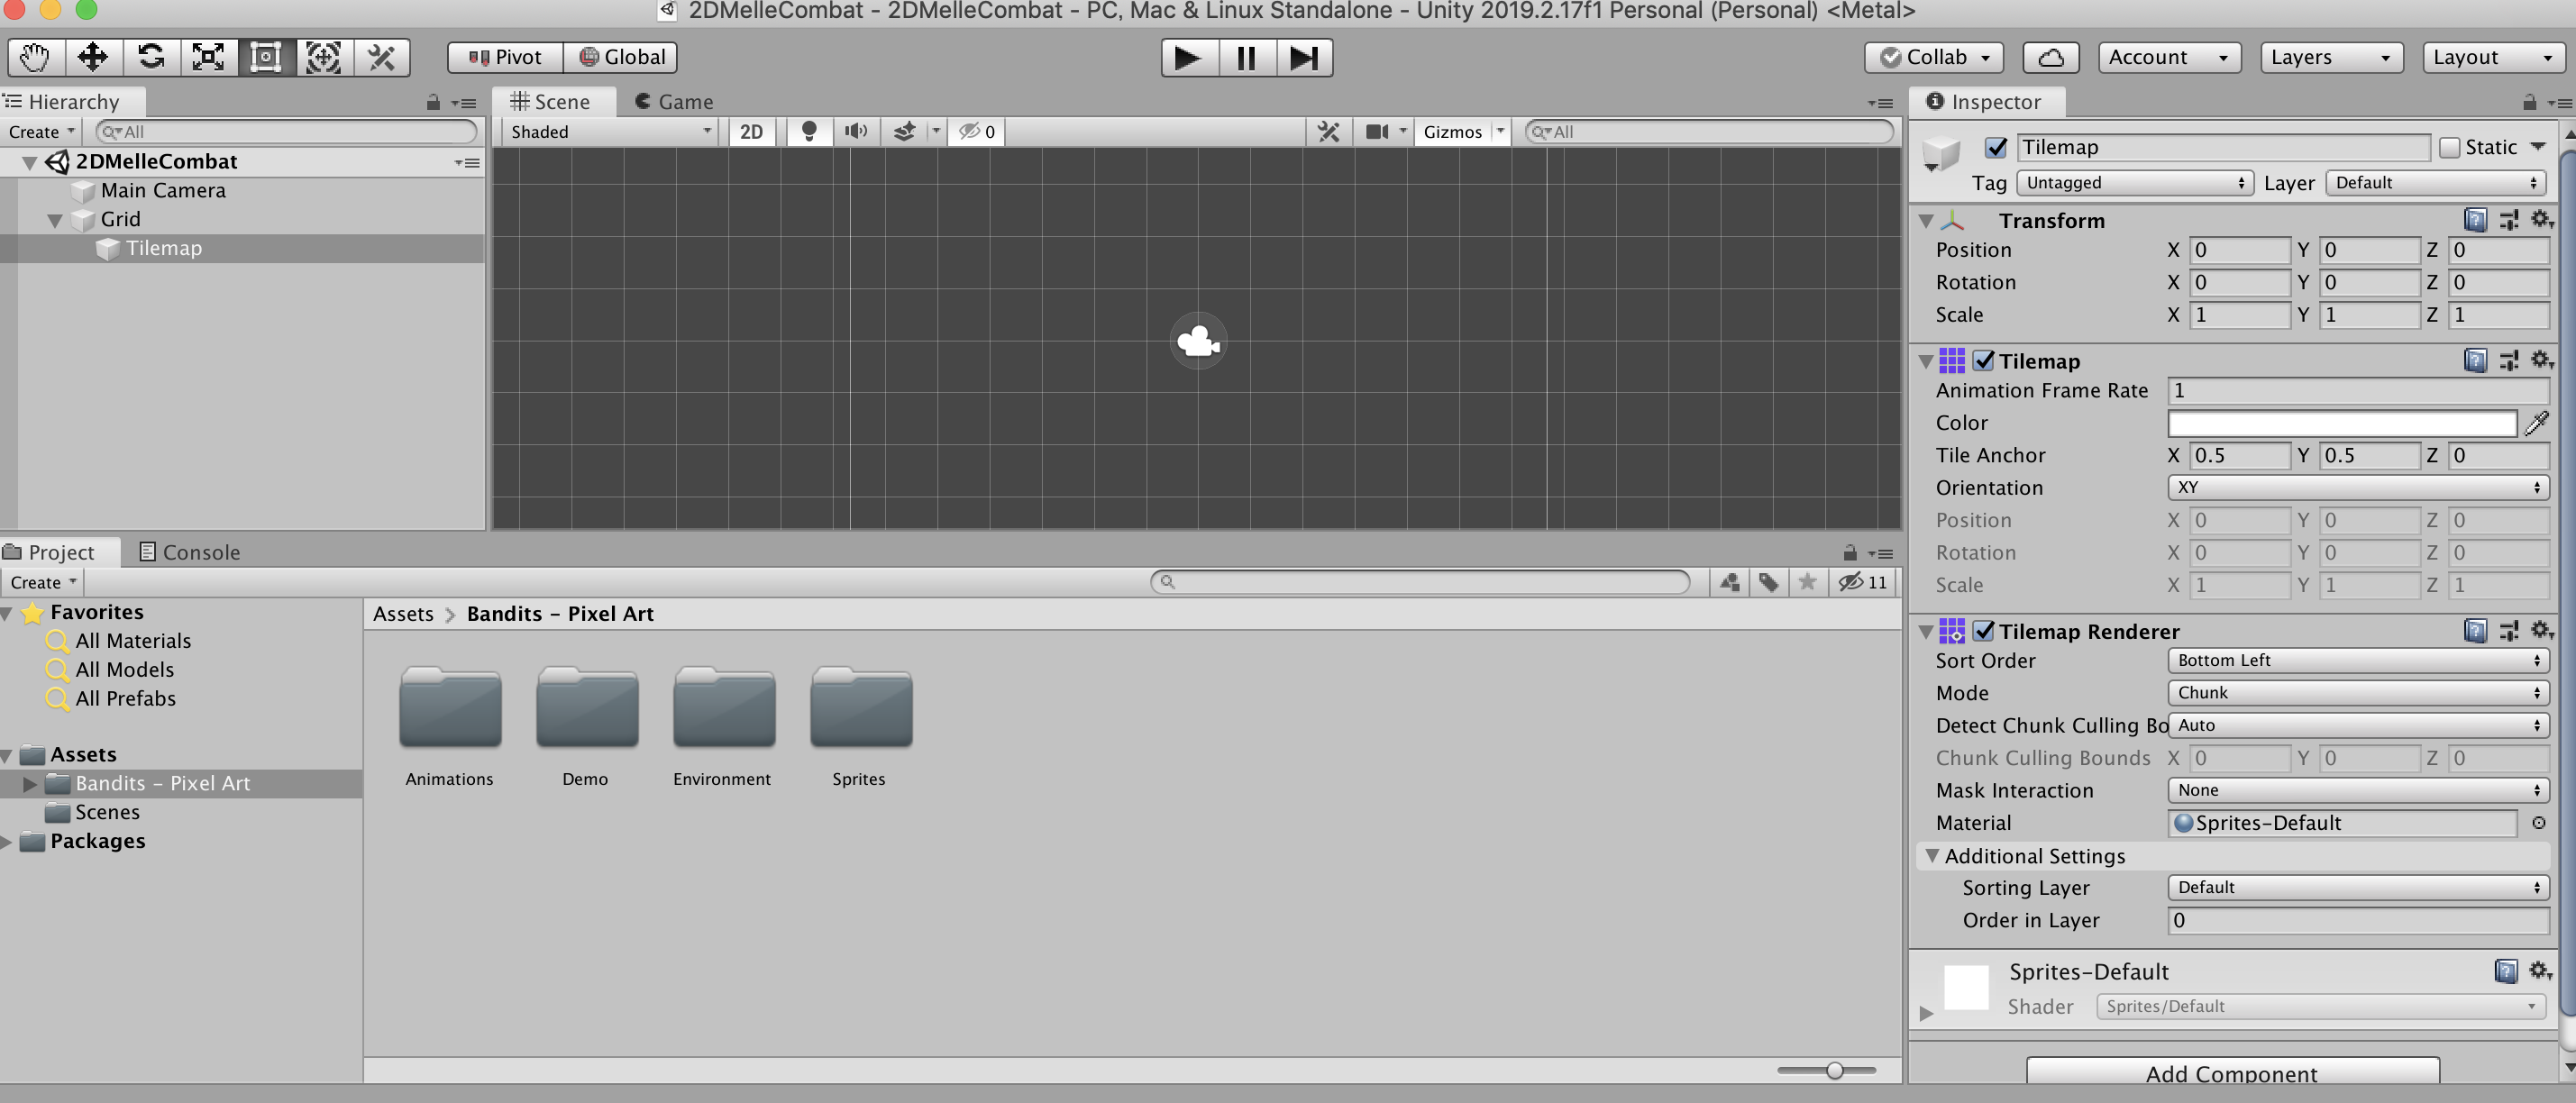Open custom editor tools wrench icon
The height and width of the screenshot is (1103, 2576).
click(381, 57)
